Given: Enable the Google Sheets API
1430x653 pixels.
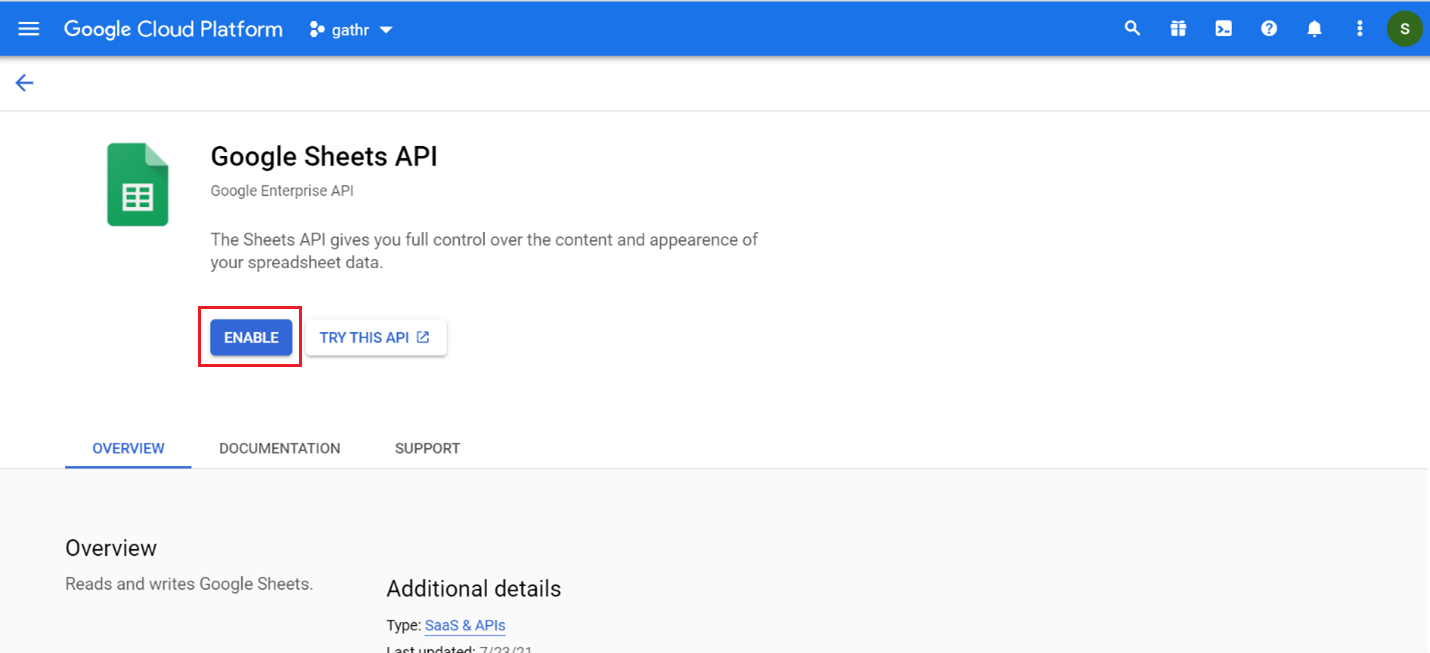Looking at the screenshot, I should [x=250, y=337].
